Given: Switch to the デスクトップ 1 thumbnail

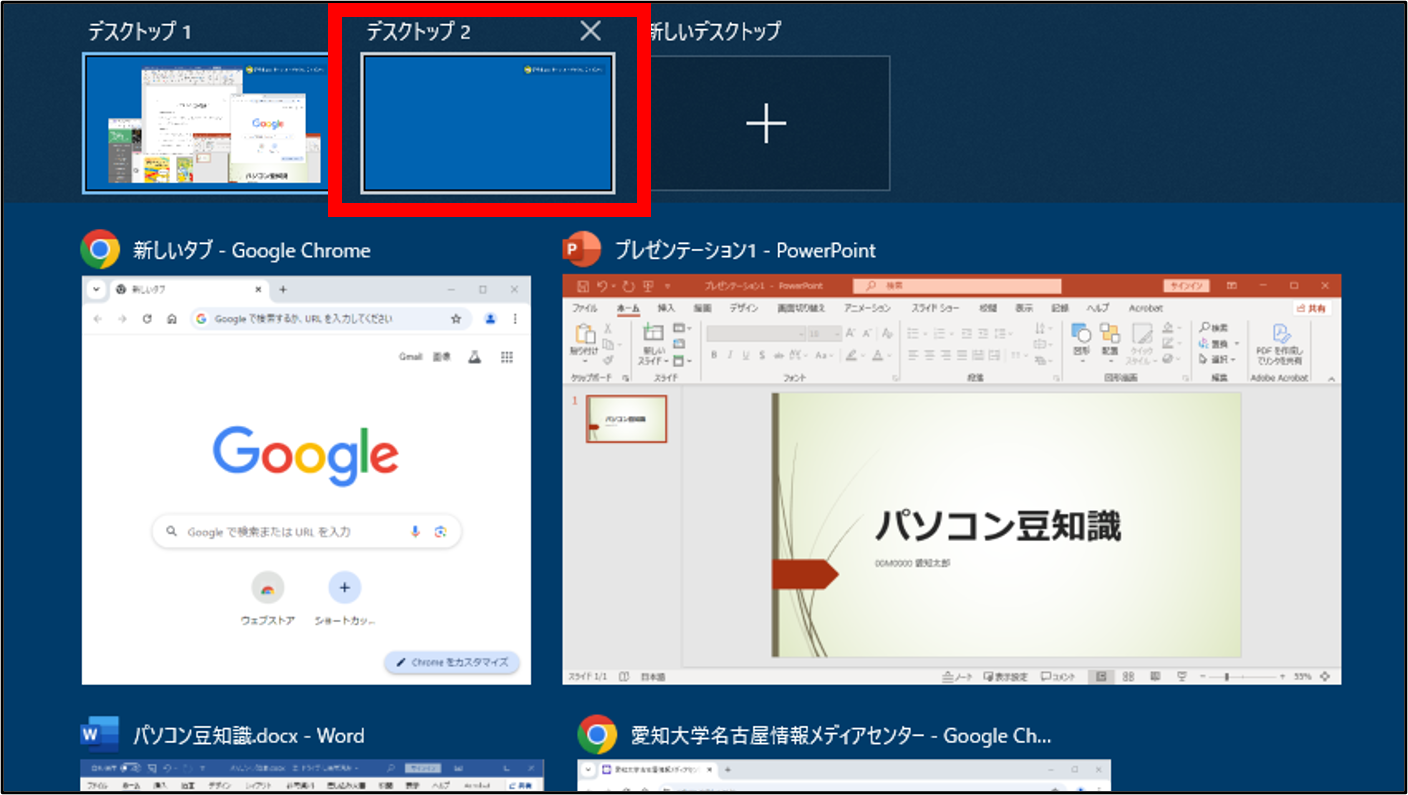Looking at the screenshot, I should [x=208, y=123].
